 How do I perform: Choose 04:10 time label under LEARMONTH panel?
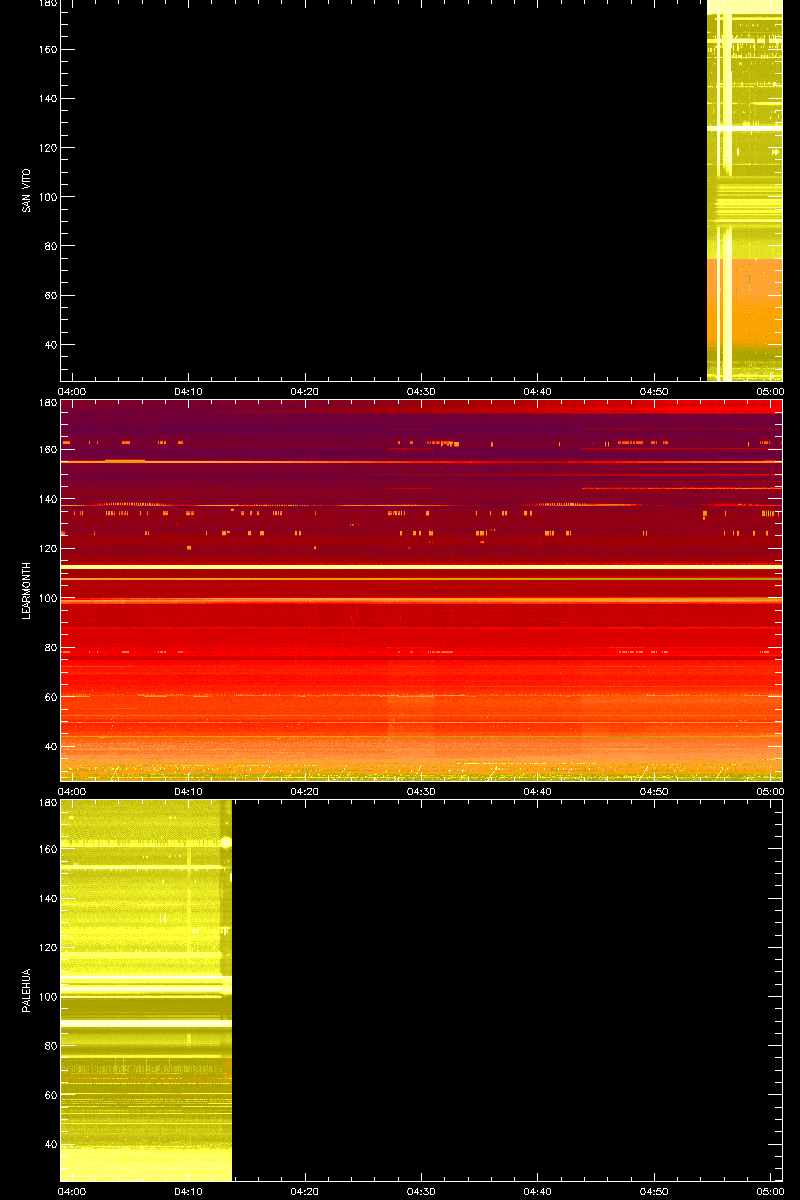click(189, 791)
